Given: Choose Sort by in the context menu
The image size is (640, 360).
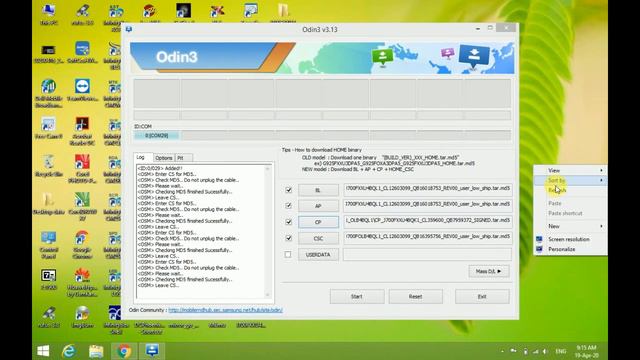Looking at the screenshot, I should 570,180.
